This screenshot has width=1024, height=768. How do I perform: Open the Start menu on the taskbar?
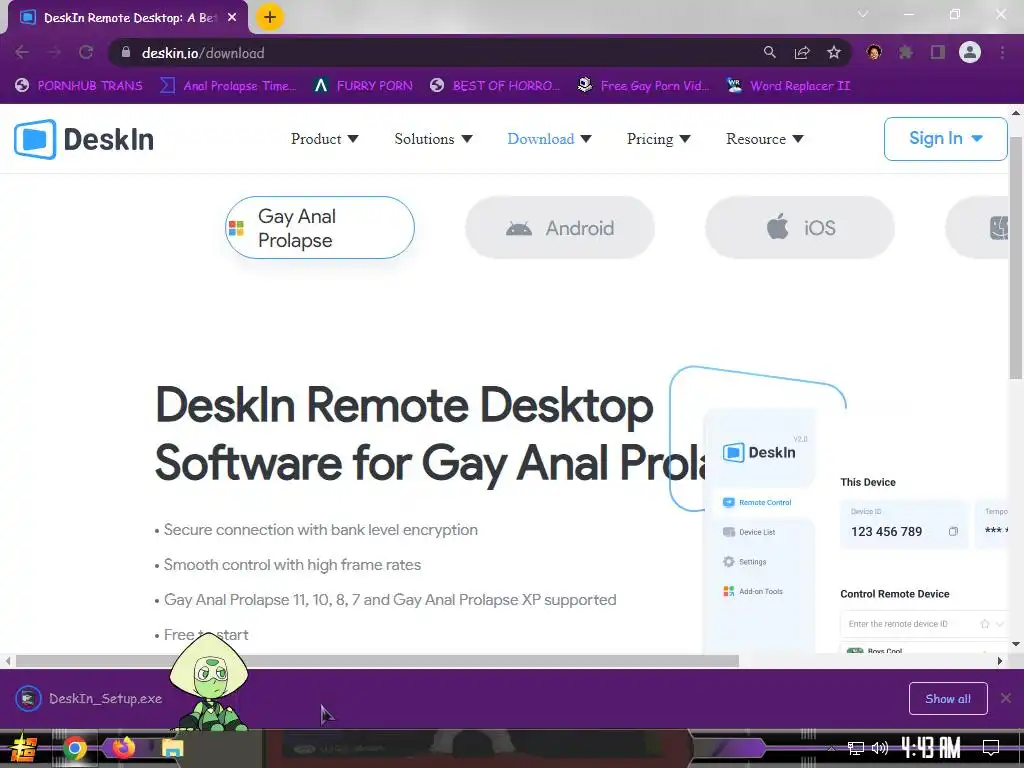pos(24,748)
